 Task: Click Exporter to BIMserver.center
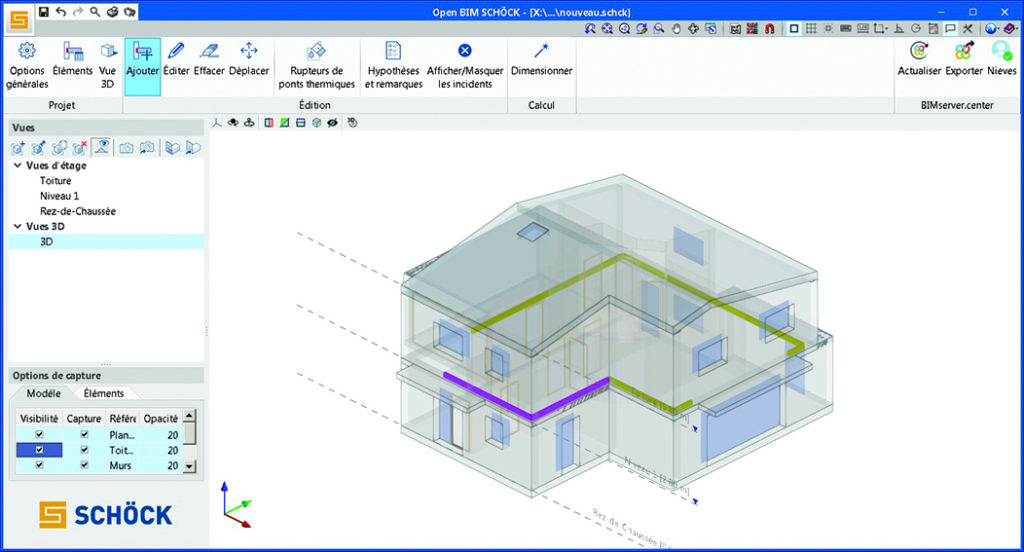pyautogui.click(x=964, y=59)
